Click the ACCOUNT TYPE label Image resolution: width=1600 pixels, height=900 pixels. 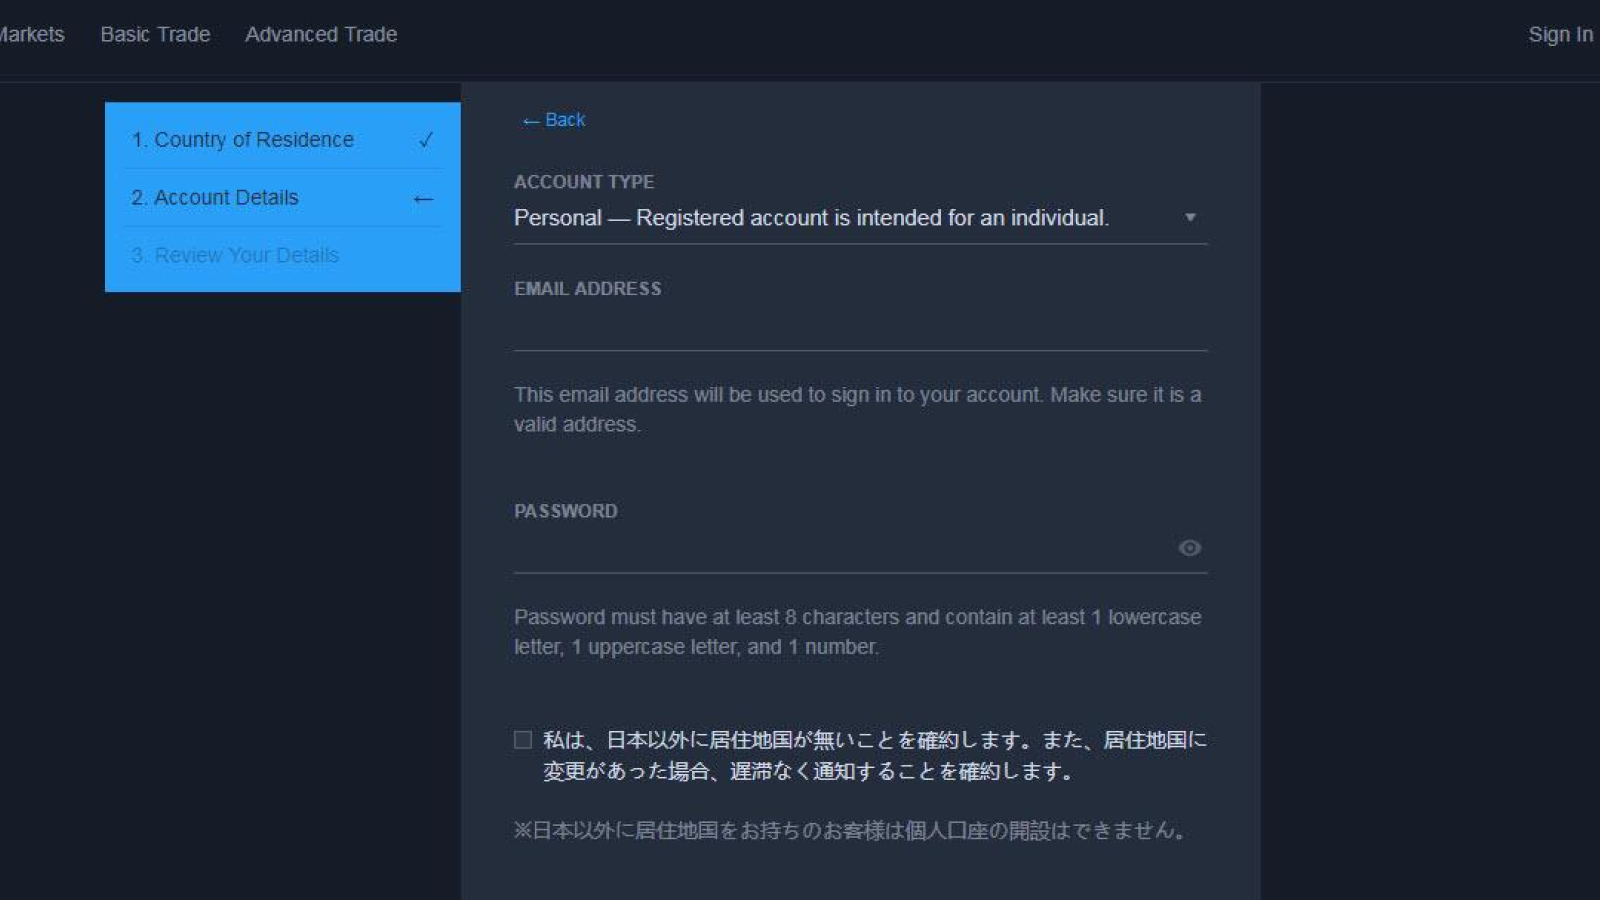point(584,182)
